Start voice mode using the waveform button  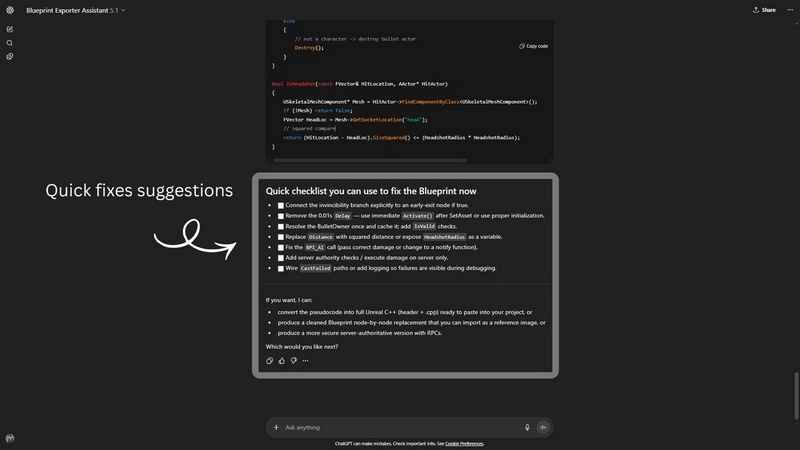point(543,427)
